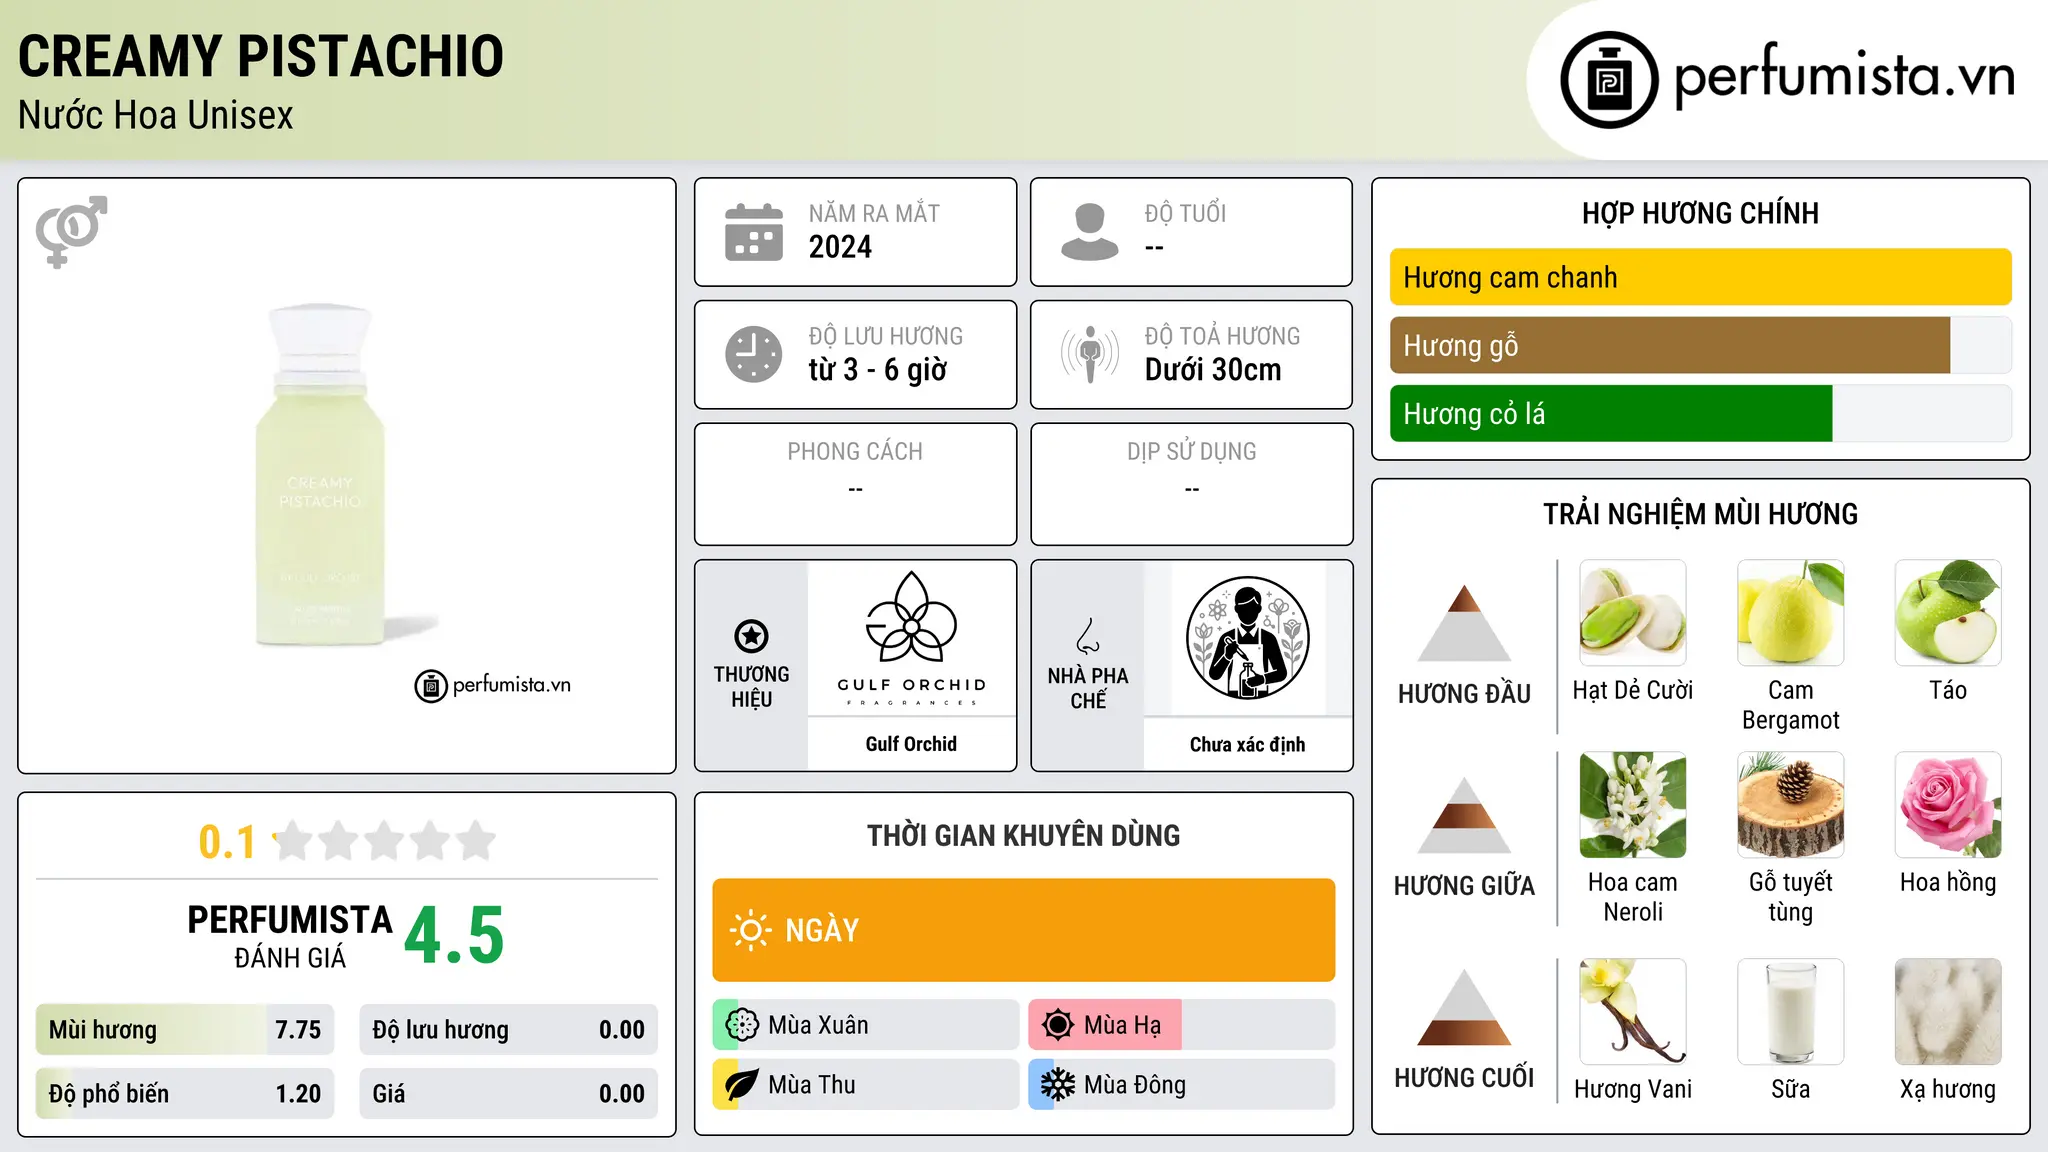Open the white musk note image
Image resolution: width=2048 pixels, height=1152 pixels.
pyautogui.click(x=1948, y=1012)
